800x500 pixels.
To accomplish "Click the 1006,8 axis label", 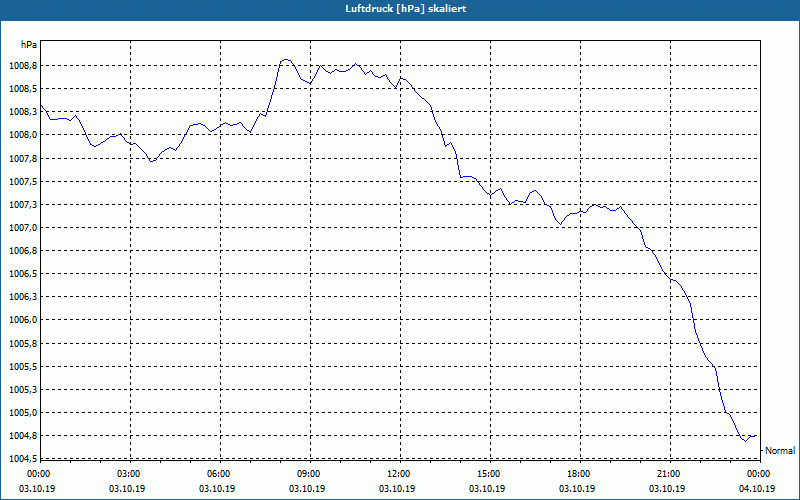I will pyautogui.click(x=23, y=251).
